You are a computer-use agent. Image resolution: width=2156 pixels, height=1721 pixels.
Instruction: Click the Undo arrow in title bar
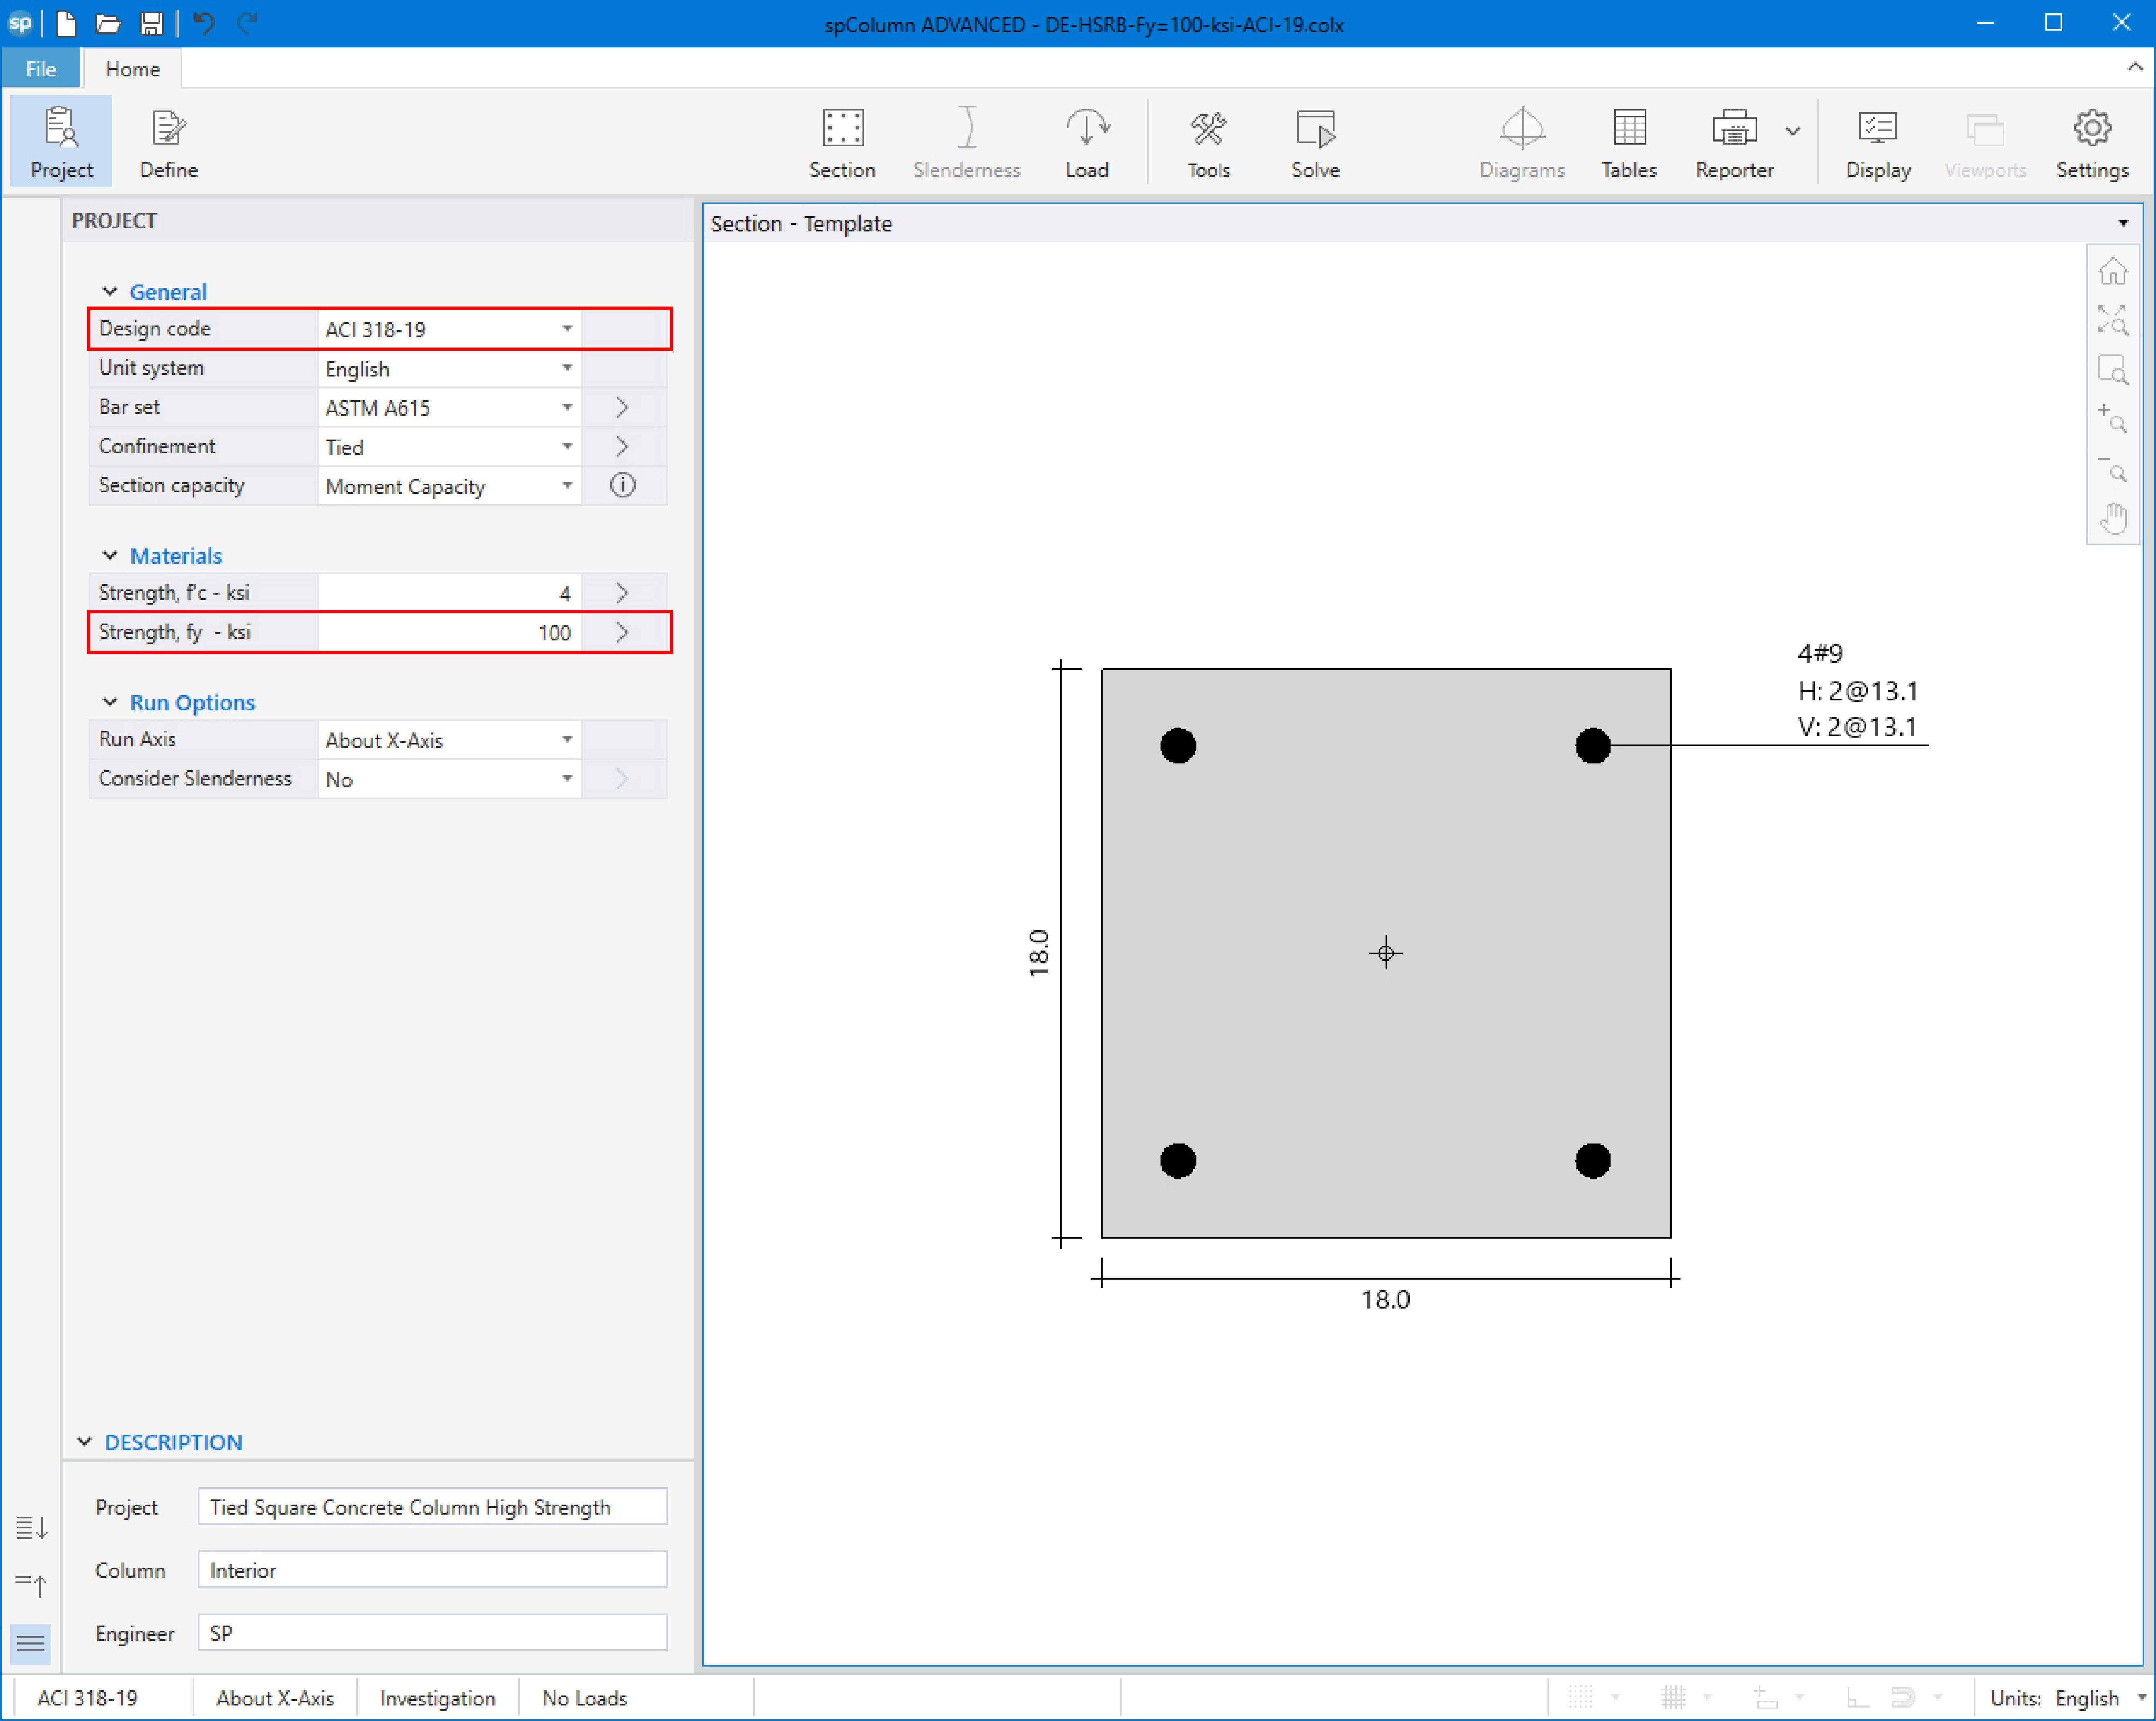[204, 23]
